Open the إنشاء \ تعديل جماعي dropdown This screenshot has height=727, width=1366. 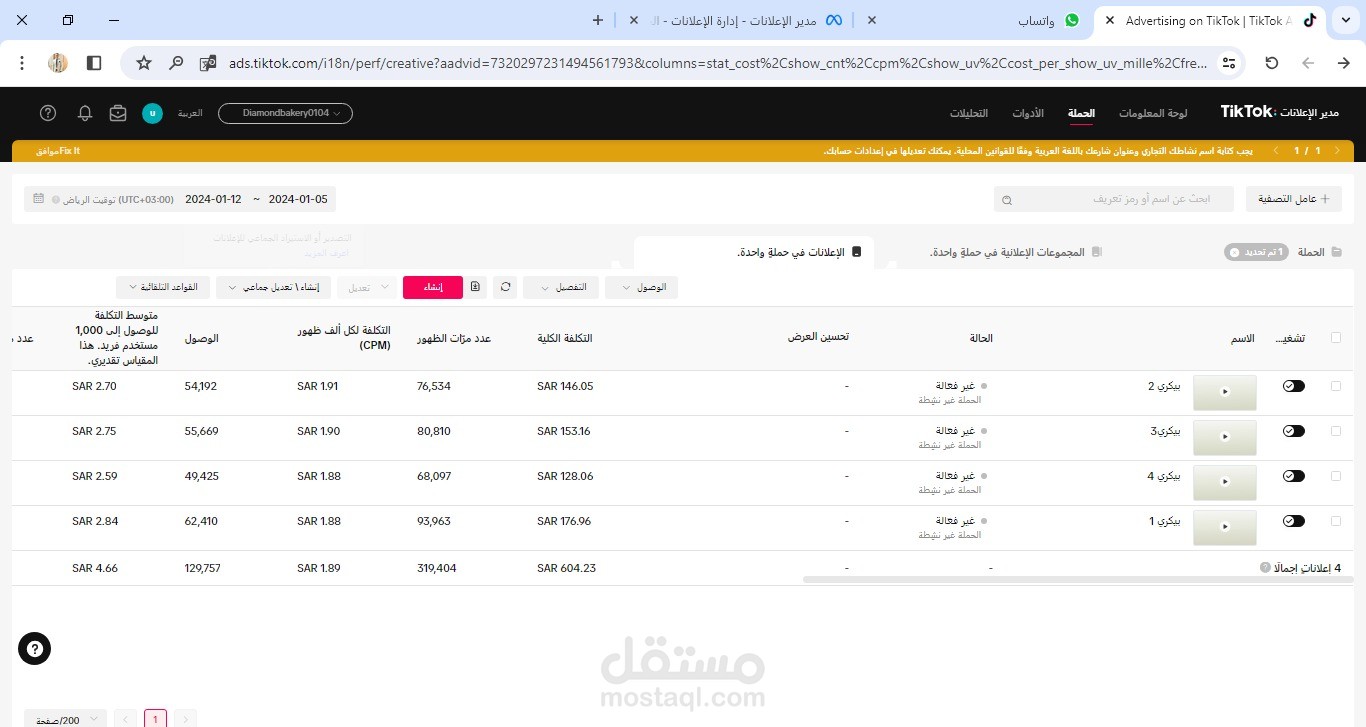coord(273,287)
